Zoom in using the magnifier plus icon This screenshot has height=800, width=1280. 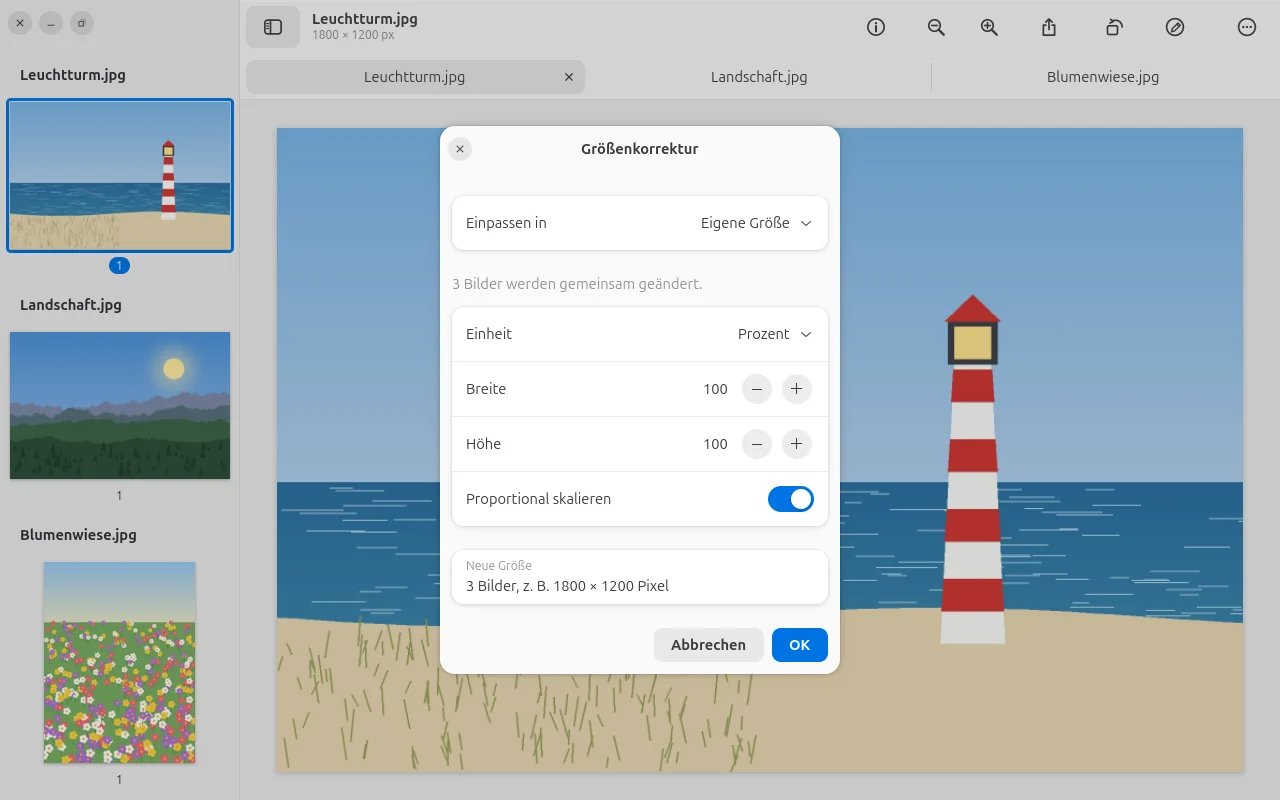(989, 27)
